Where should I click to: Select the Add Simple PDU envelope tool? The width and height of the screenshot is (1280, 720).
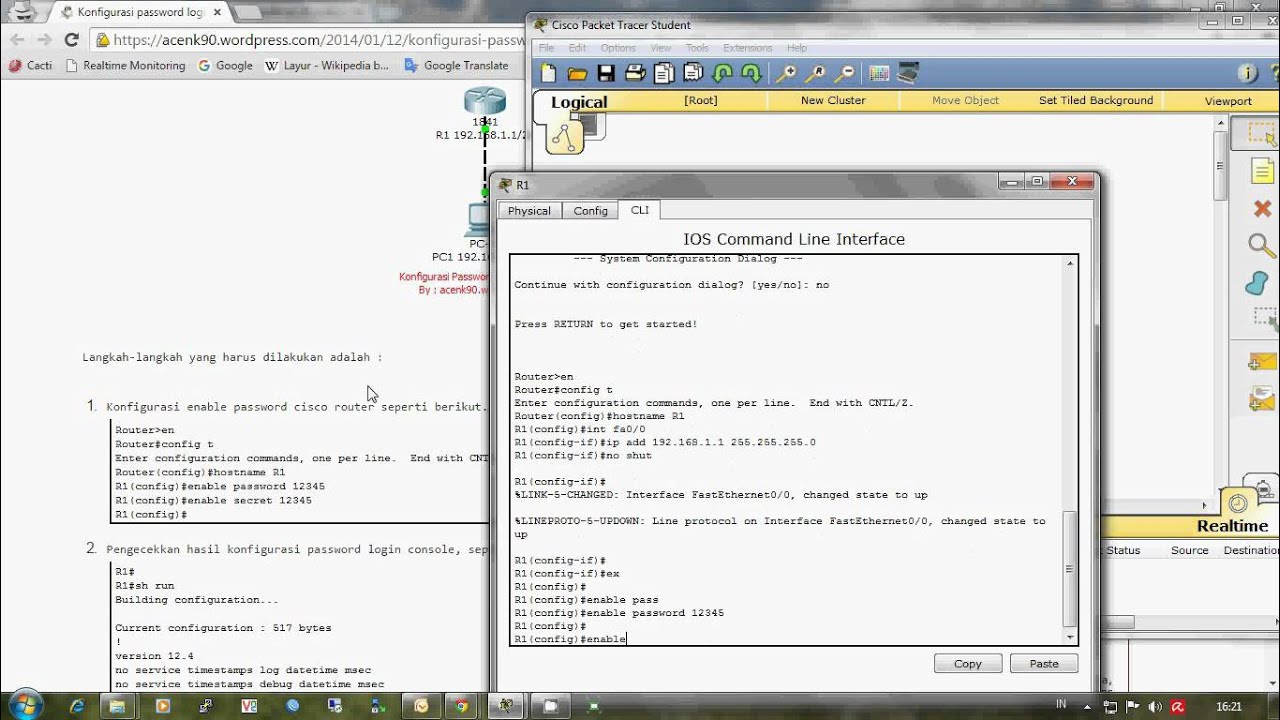1263,361
